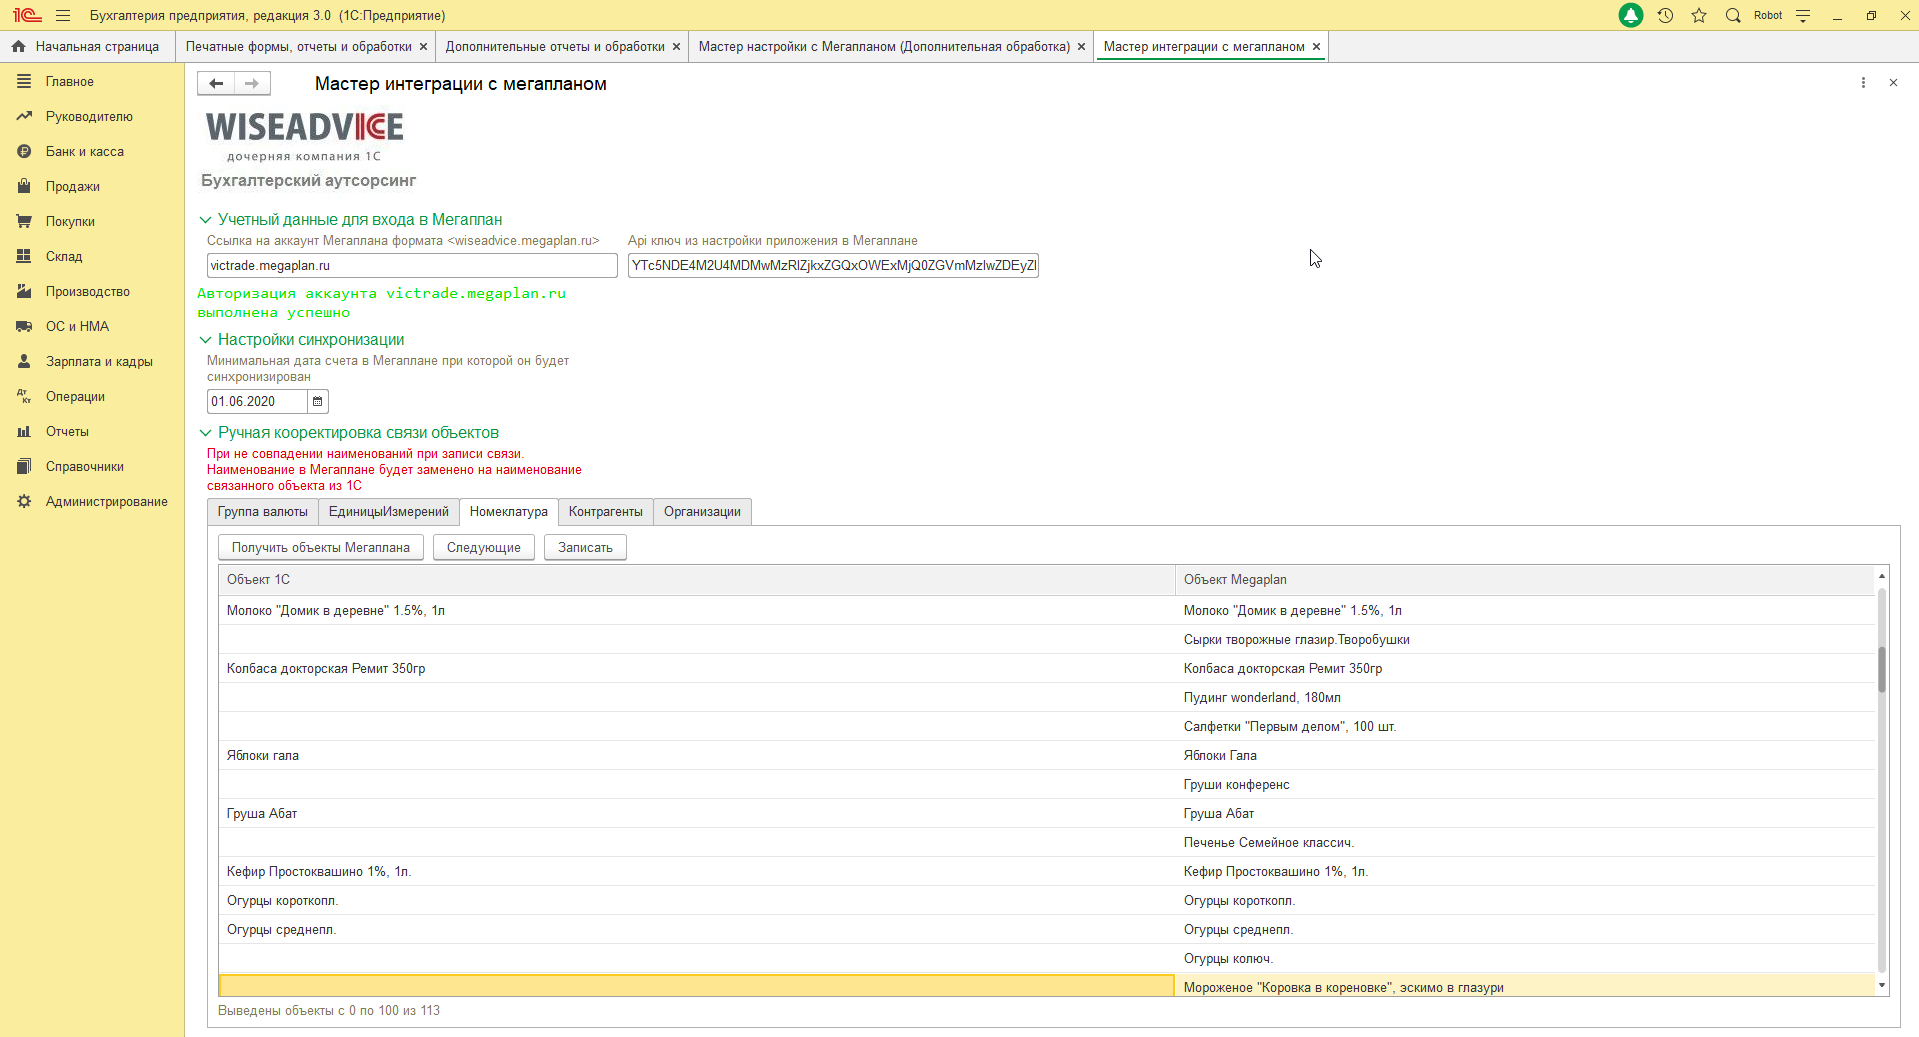The height and width of the screenshot is (1037, 1919).
Task: Close Мастер настройки с Мегапланом tab
Action: (1081, 46)
